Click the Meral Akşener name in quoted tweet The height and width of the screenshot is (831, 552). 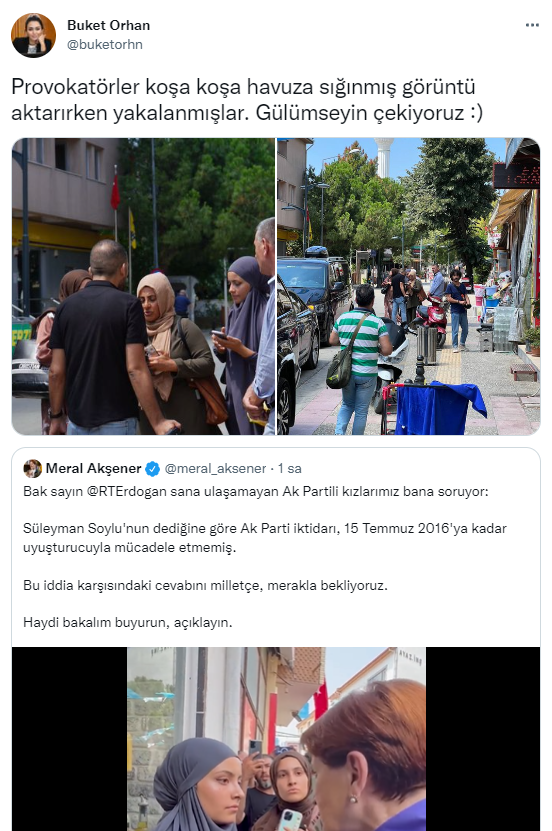click(93, 468)
